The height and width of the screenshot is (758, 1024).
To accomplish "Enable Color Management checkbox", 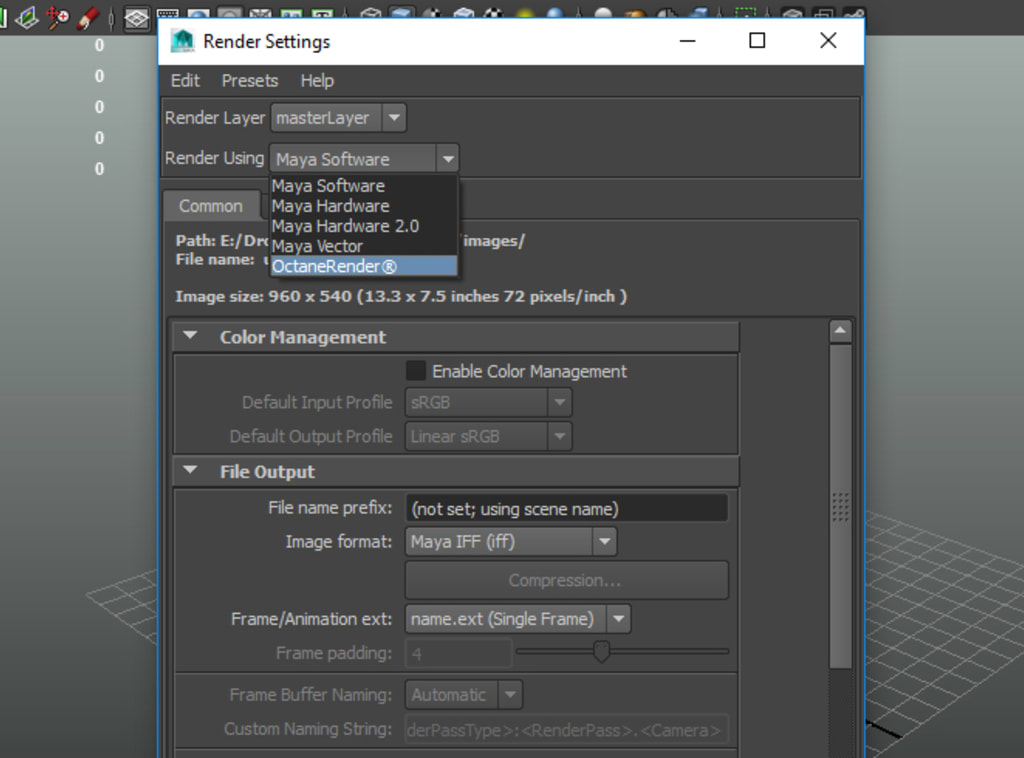I will point(416,371).
